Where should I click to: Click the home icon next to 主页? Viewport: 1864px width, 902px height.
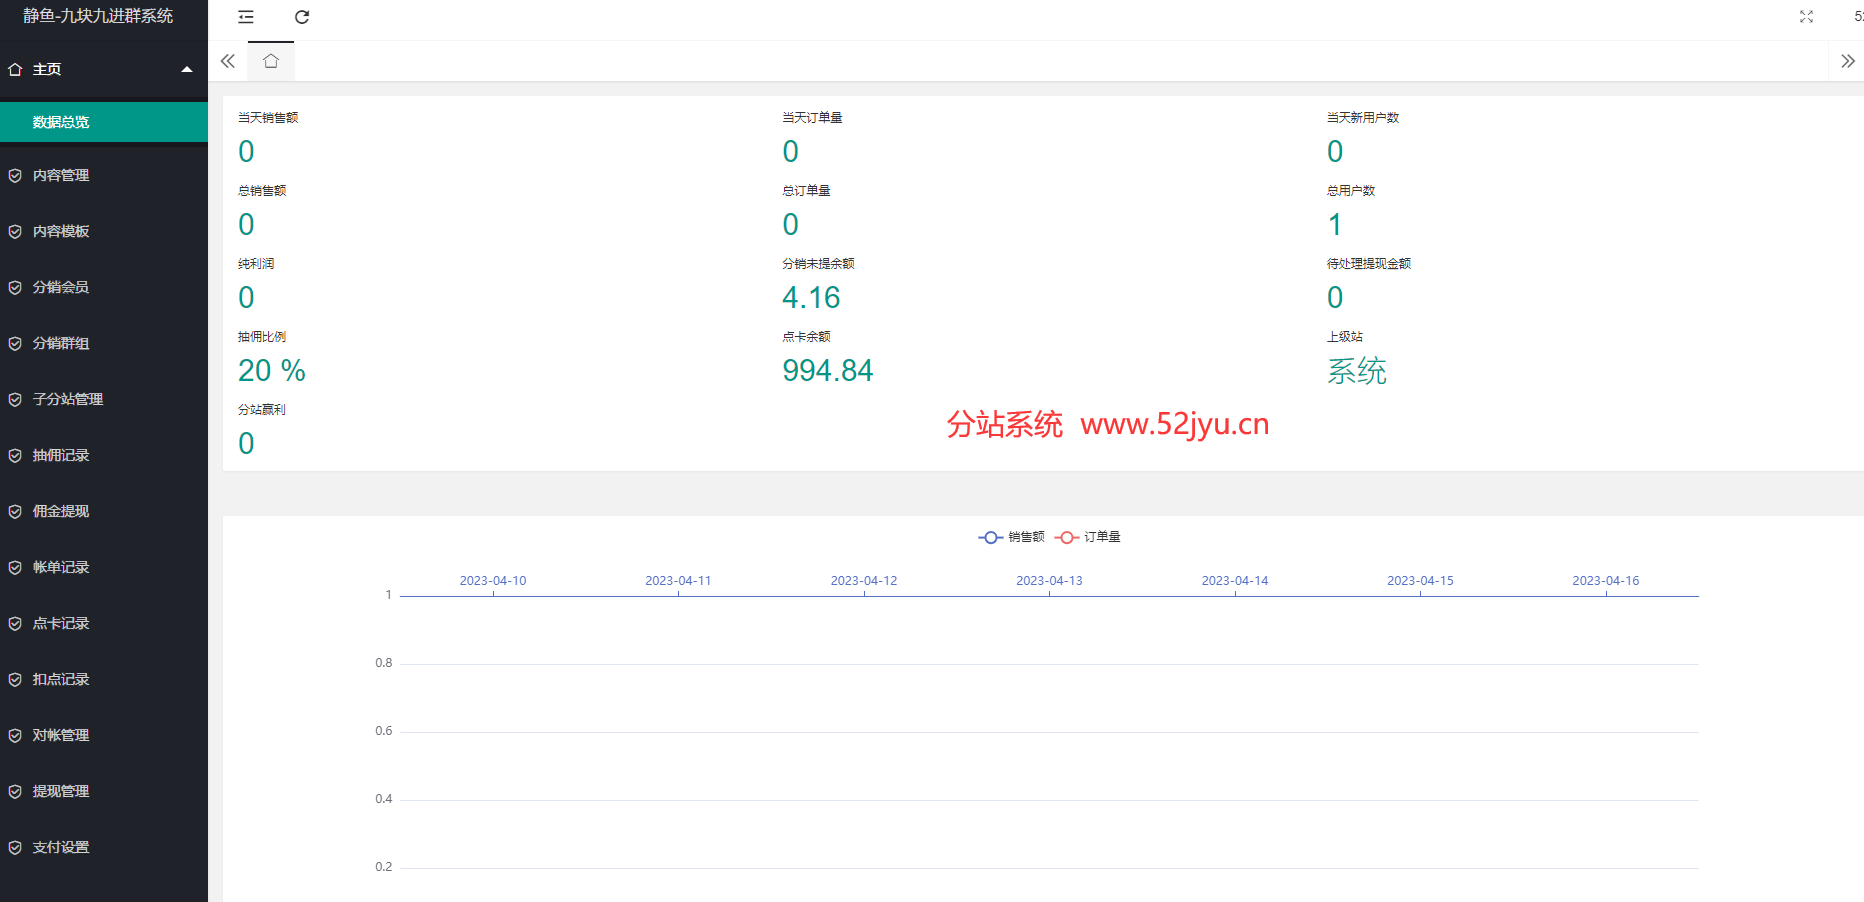pos(15,70)
